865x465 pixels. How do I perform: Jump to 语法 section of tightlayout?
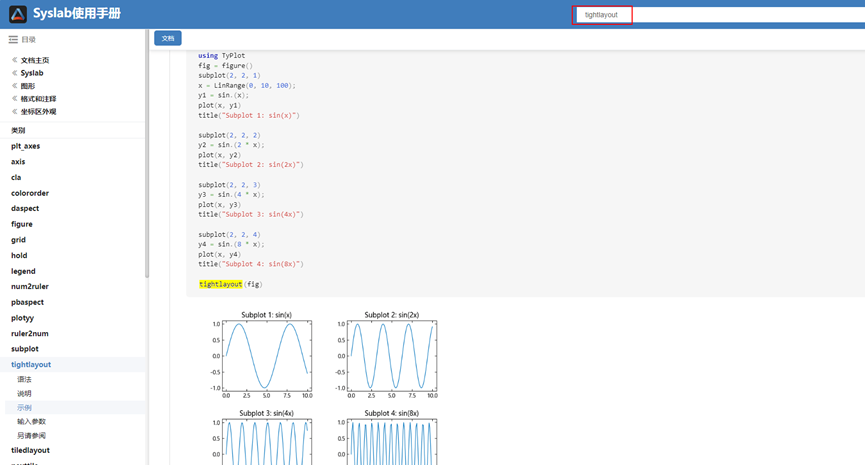tap(24, 380)
